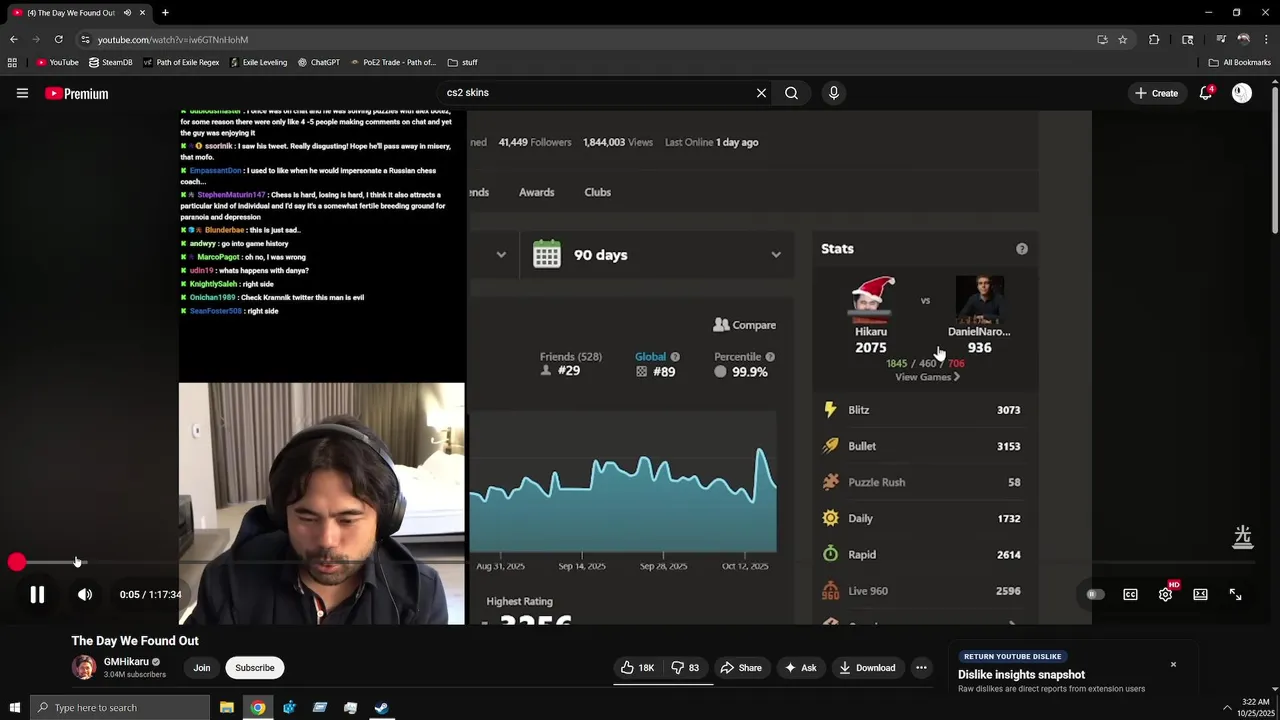Image resolution: width=1280 pixels, height=720 pixels.
Task: Open a new browser tab
Action: pos(165,13)
